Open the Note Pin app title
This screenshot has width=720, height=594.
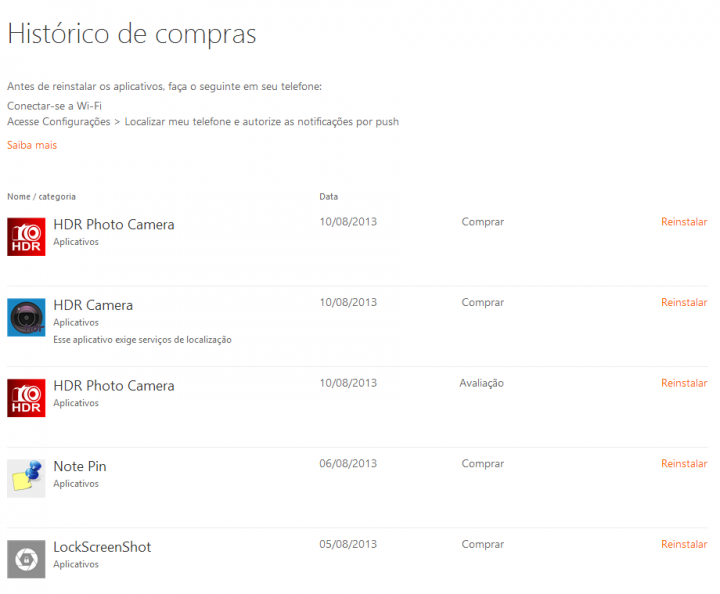80,466
